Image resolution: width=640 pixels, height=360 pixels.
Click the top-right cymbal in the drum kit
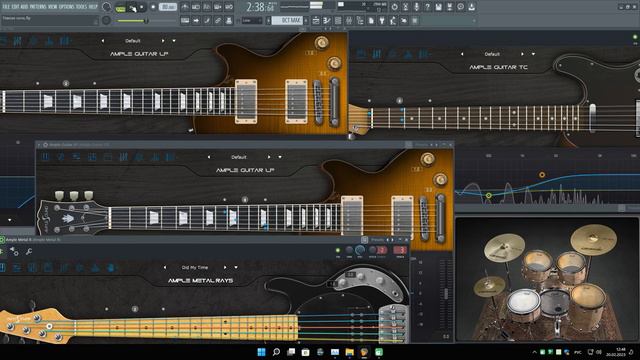(x=593, y=239)
